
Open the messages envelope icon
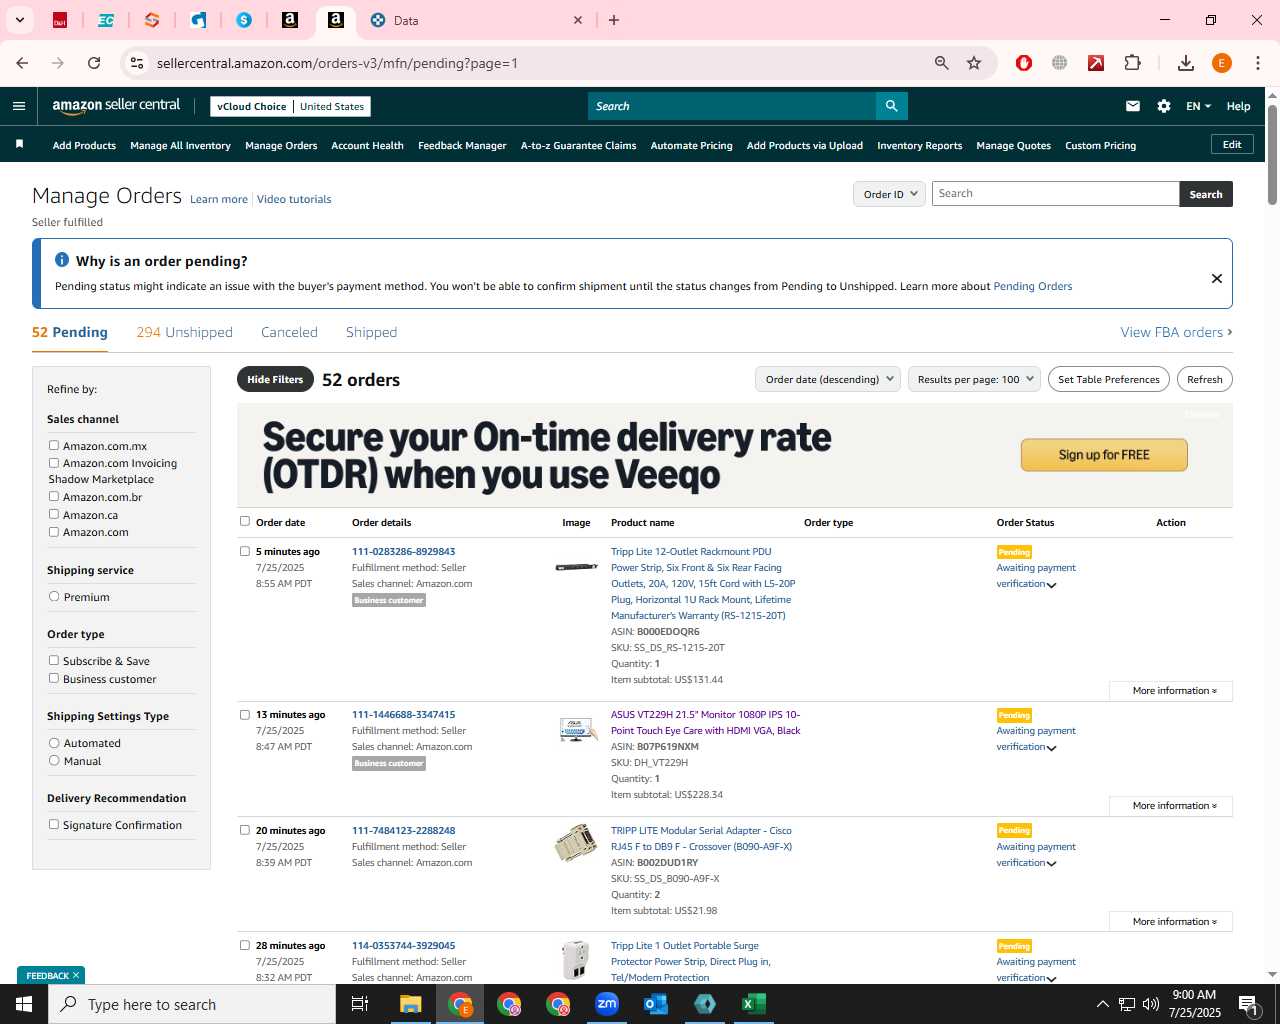(1133, 106)
